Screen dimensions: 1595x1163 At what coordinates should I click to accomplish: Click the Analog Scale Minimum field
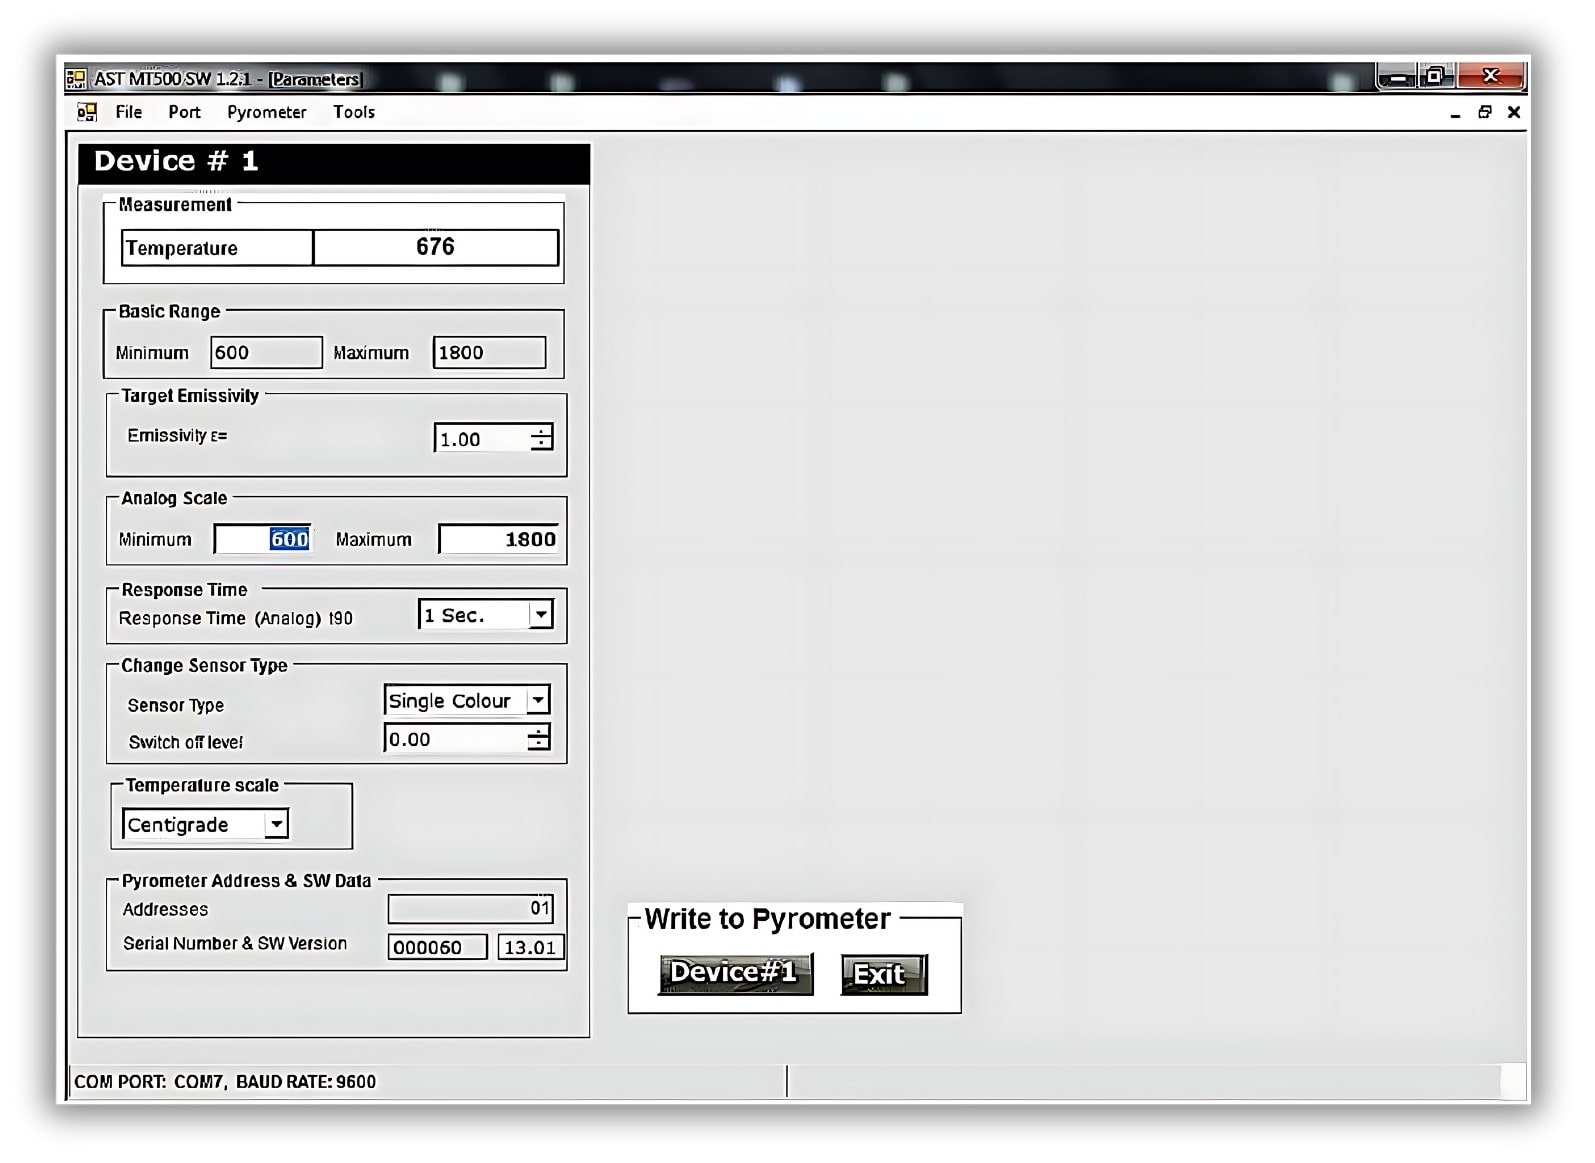click(x=263, y=539)
